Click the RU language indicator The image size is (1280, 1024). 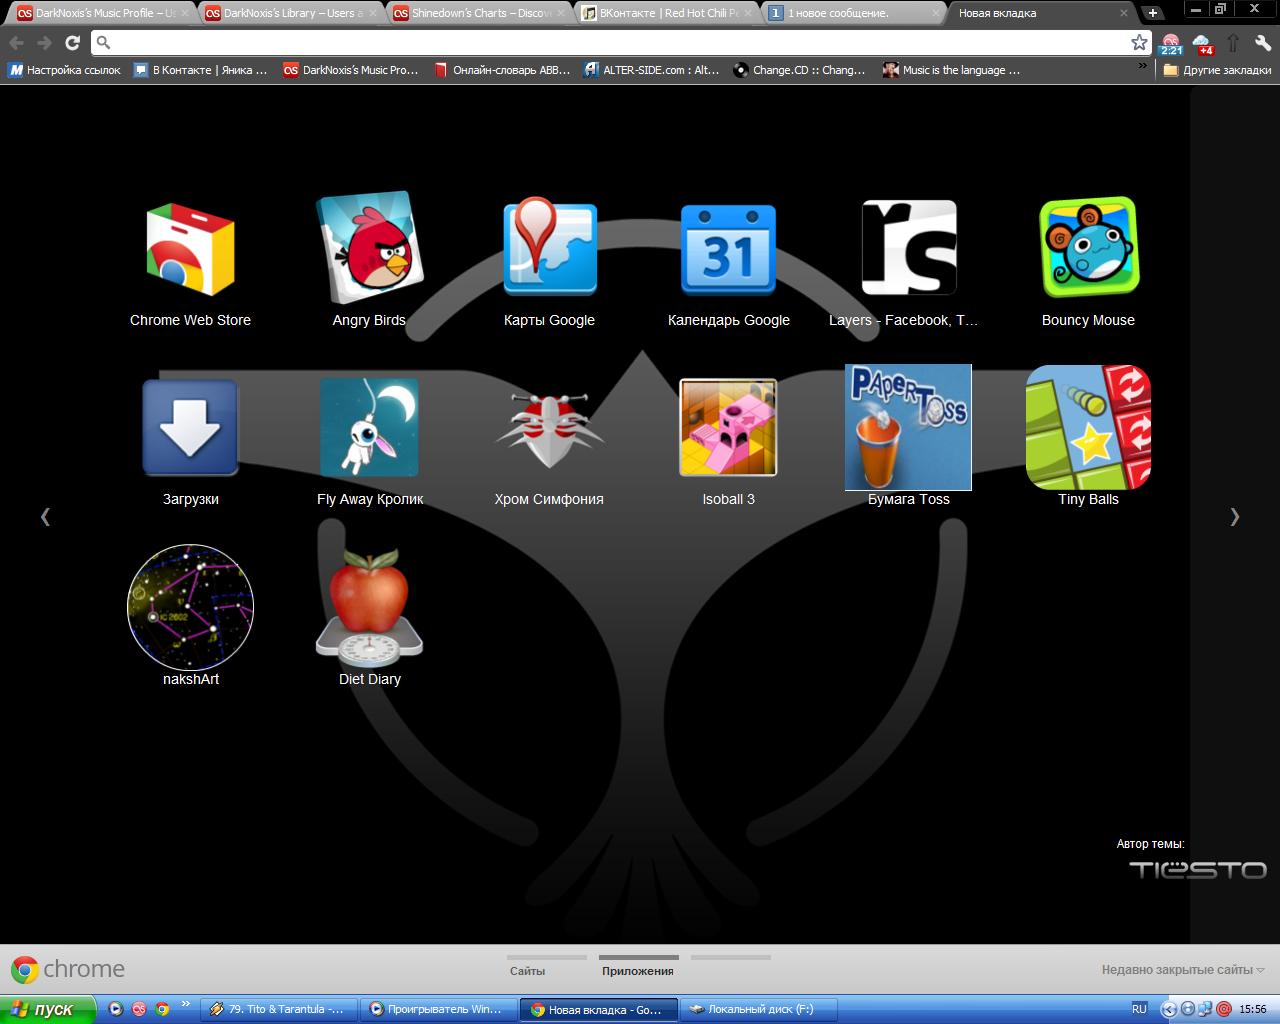click(x=1139, y=1009)
